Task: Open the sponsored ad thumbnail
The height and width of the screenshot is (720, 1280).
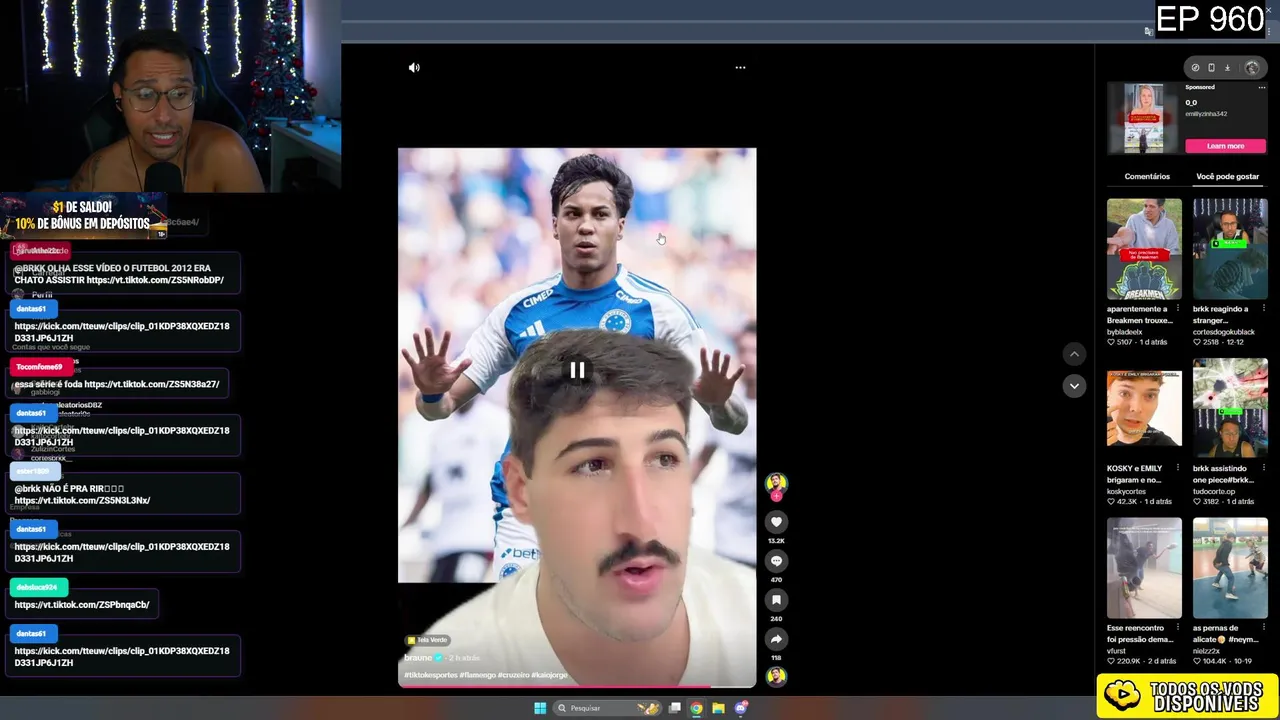Action: (x=1144, y=118)
